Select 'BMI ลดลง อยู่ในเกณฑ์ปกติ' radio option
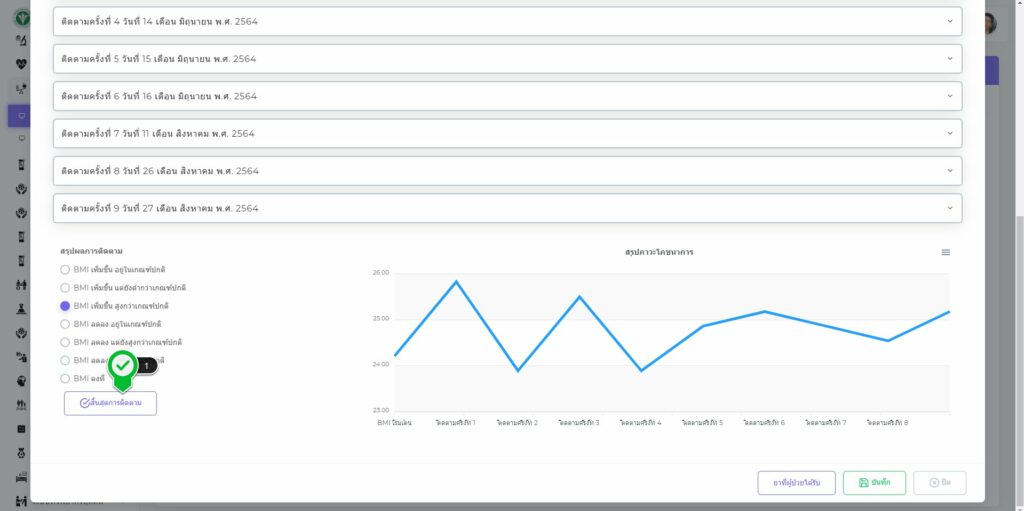This screenshot has width=1024, height=511. click(65, 324)
